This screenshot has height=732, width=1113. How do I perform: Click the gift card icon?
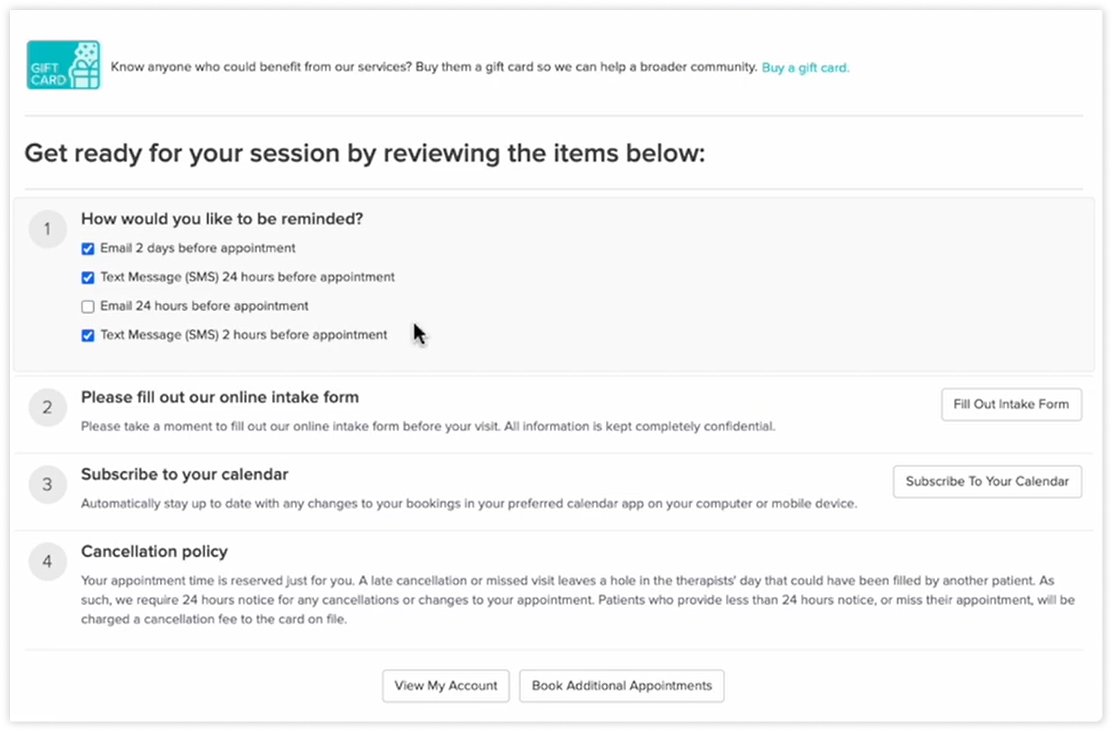[62, 64]
